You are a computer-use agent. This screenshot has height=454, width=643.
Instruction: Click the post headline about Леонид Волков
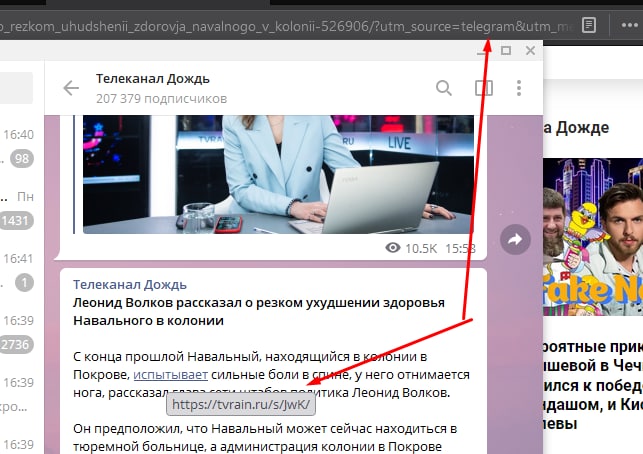click(x=259, y=311)
